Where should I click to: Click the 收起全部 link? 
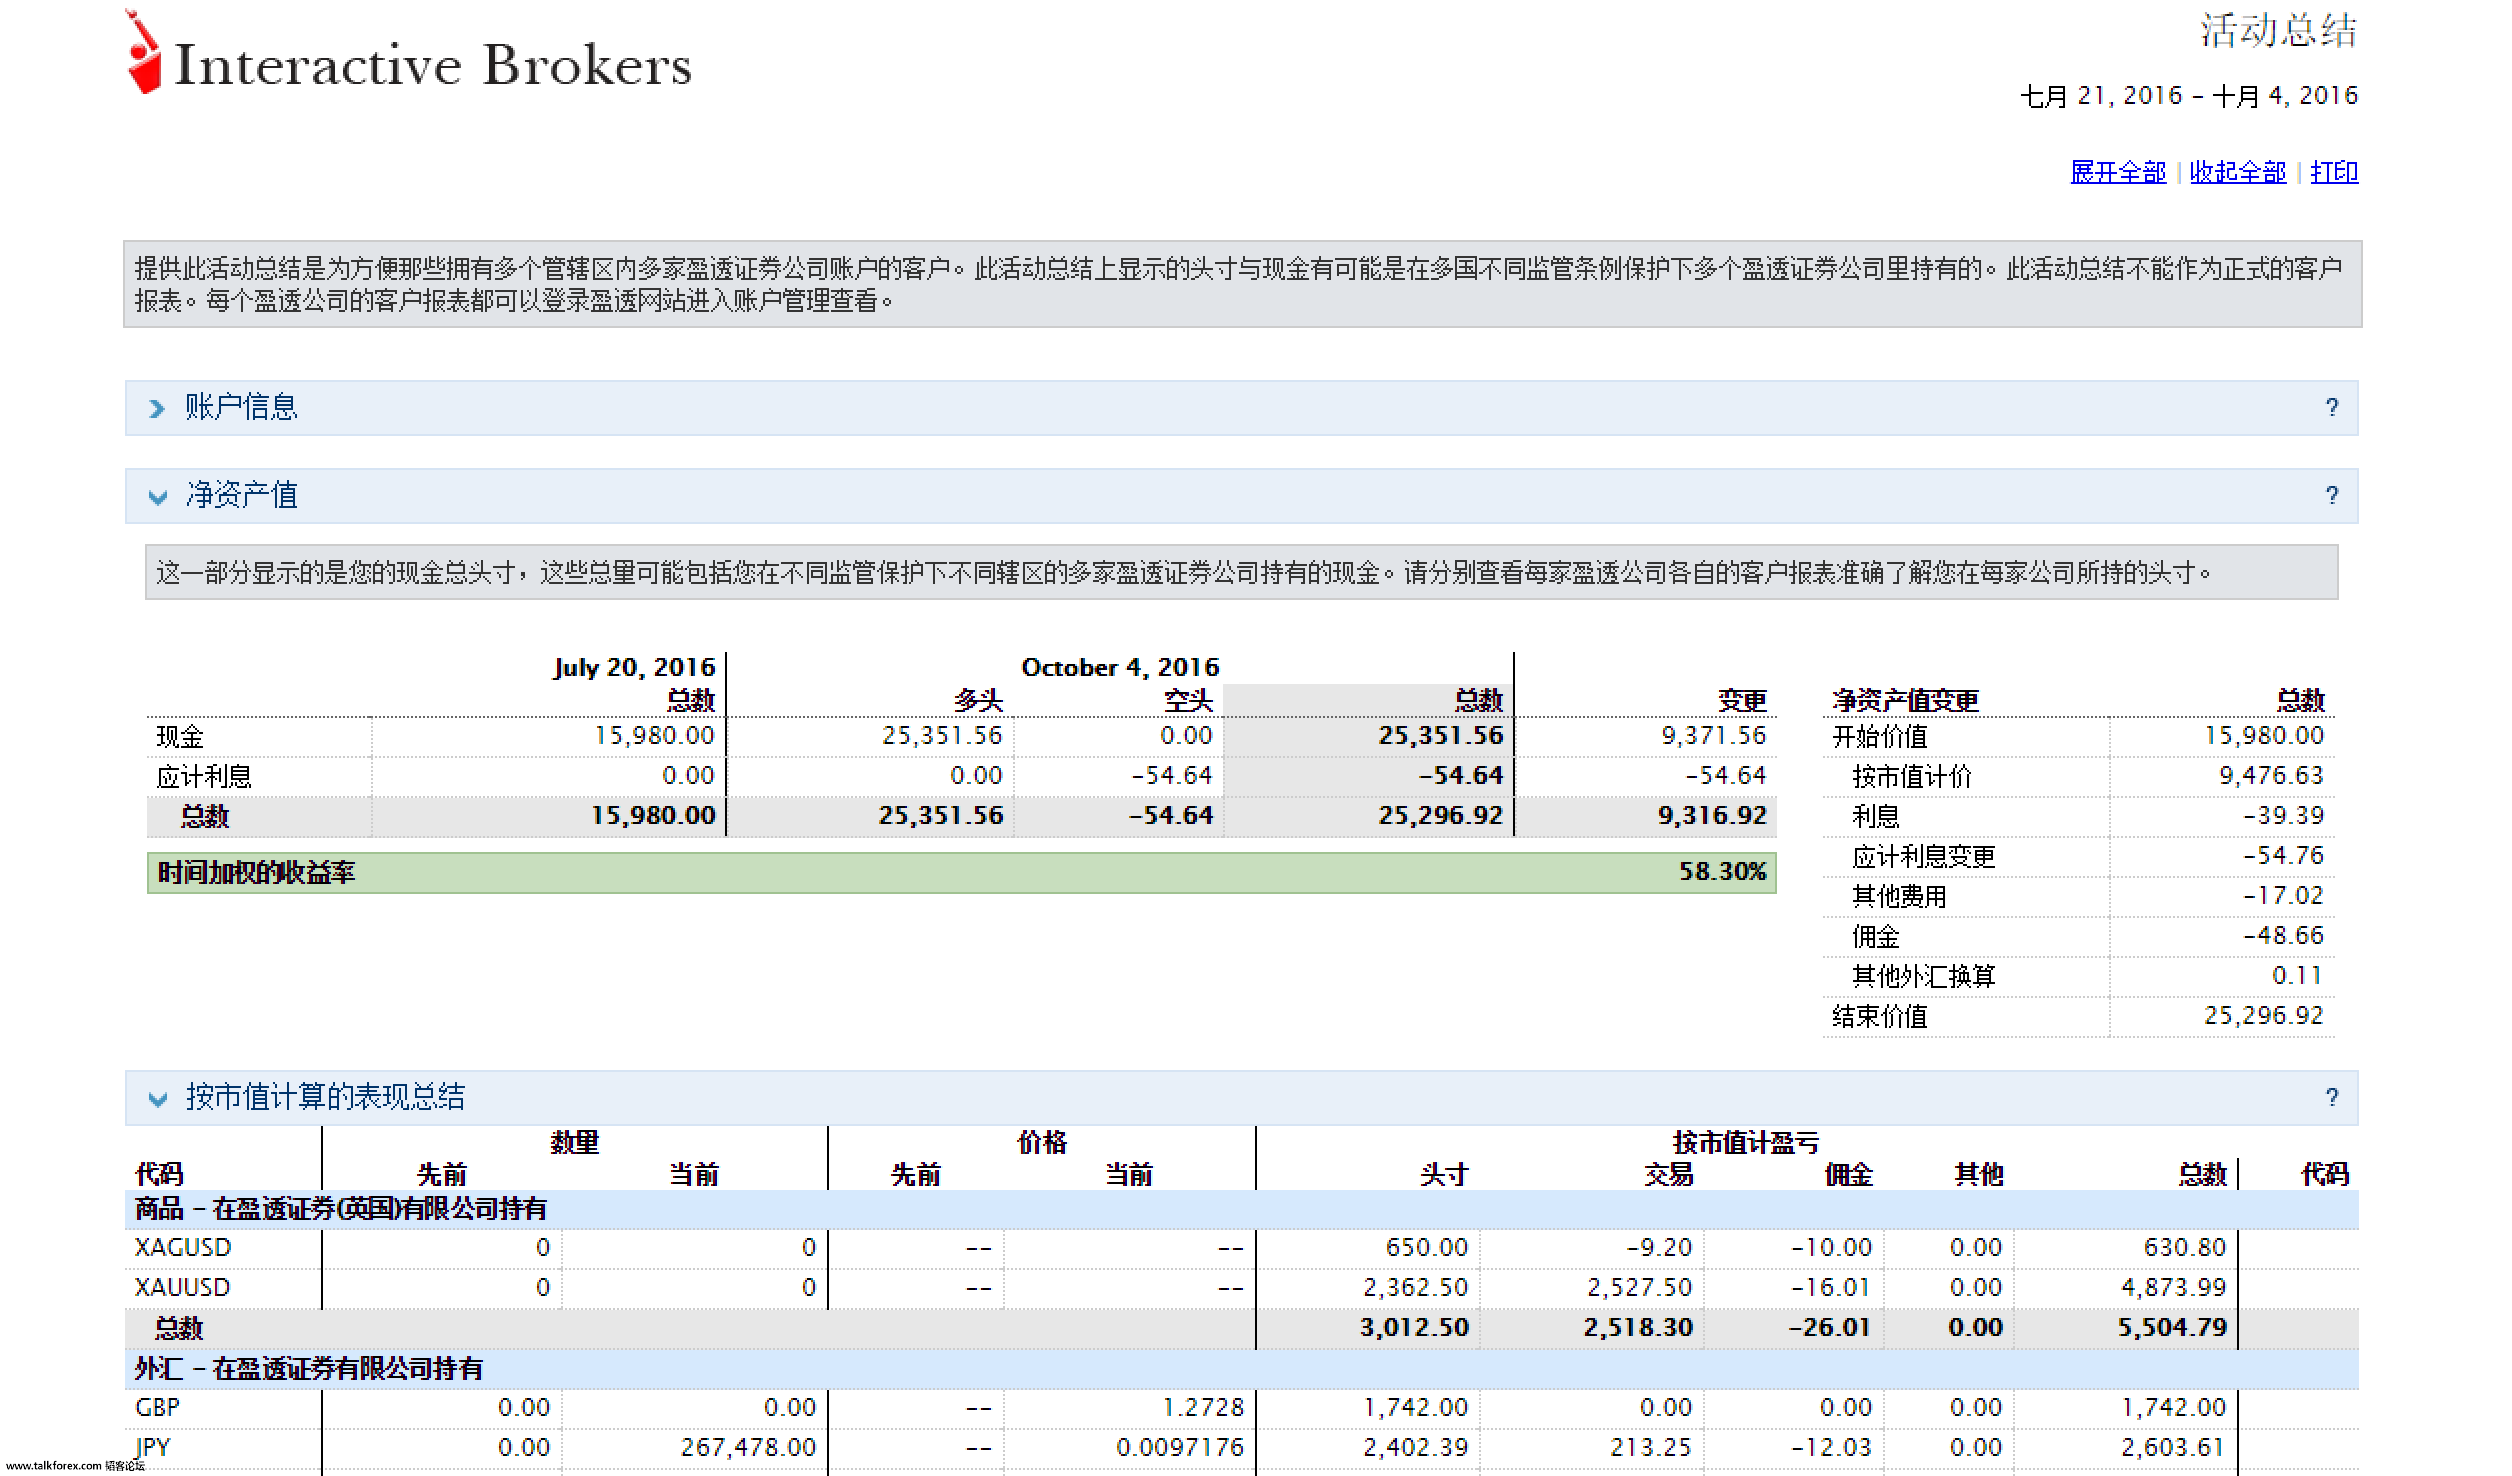pos(2238,172)
